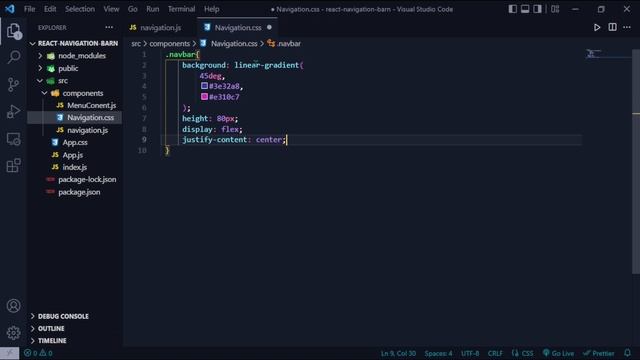Toggle the primary side bar layout icon

pyautogui.click(x=513, y=9)
